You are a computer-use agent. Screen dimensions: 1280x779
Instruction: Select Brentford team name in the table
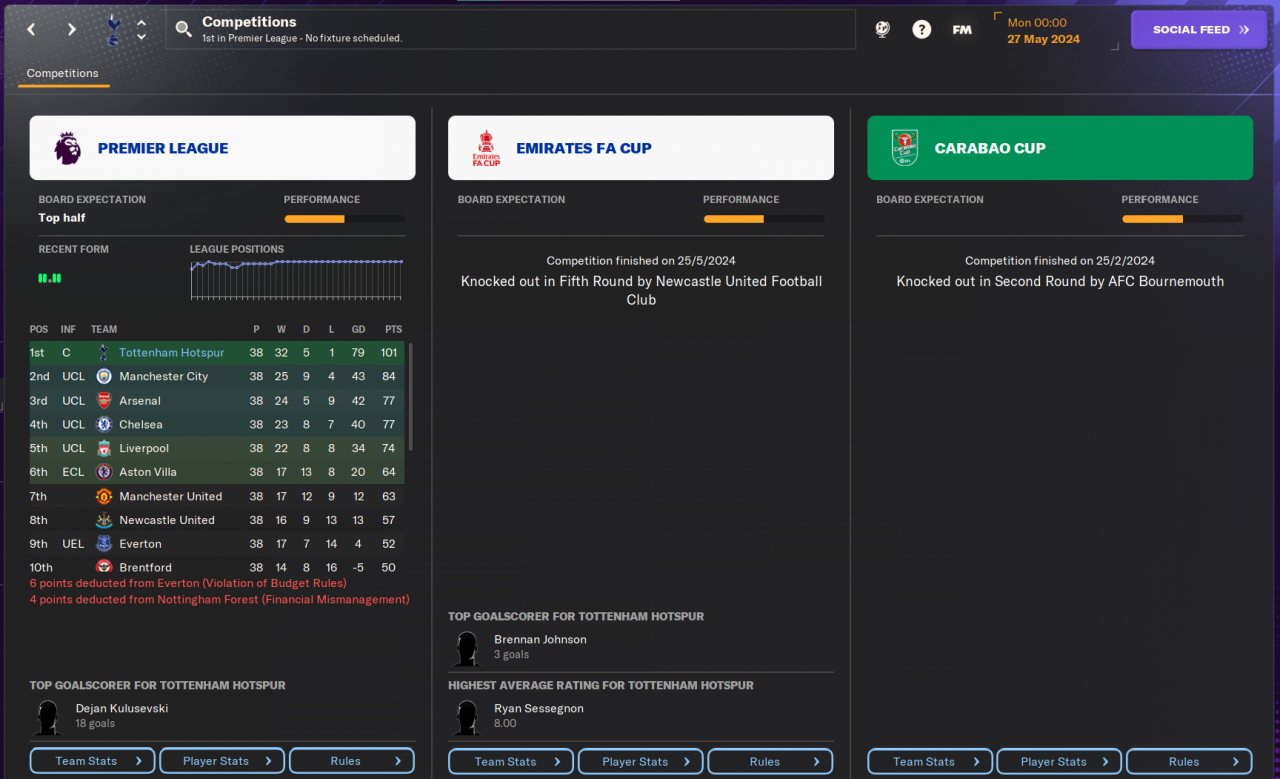[145, 567]
